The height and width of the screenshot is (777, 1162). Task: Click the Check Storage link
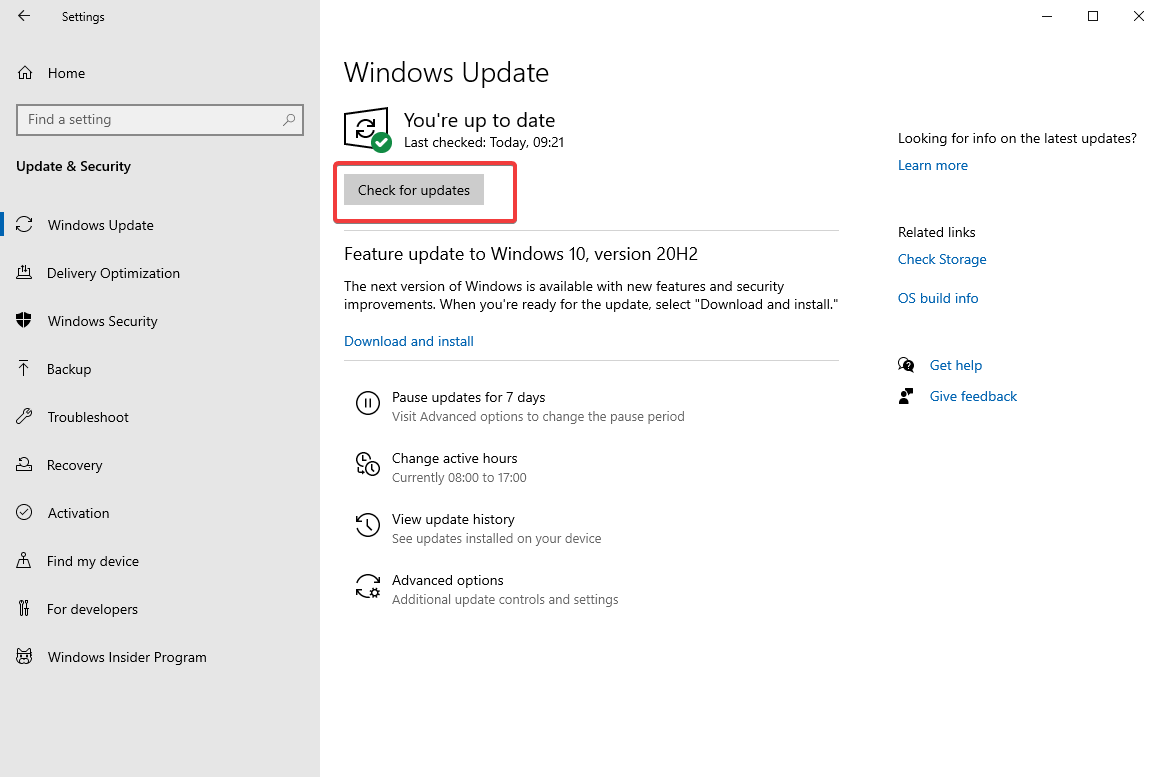click(x=942, y=259)
